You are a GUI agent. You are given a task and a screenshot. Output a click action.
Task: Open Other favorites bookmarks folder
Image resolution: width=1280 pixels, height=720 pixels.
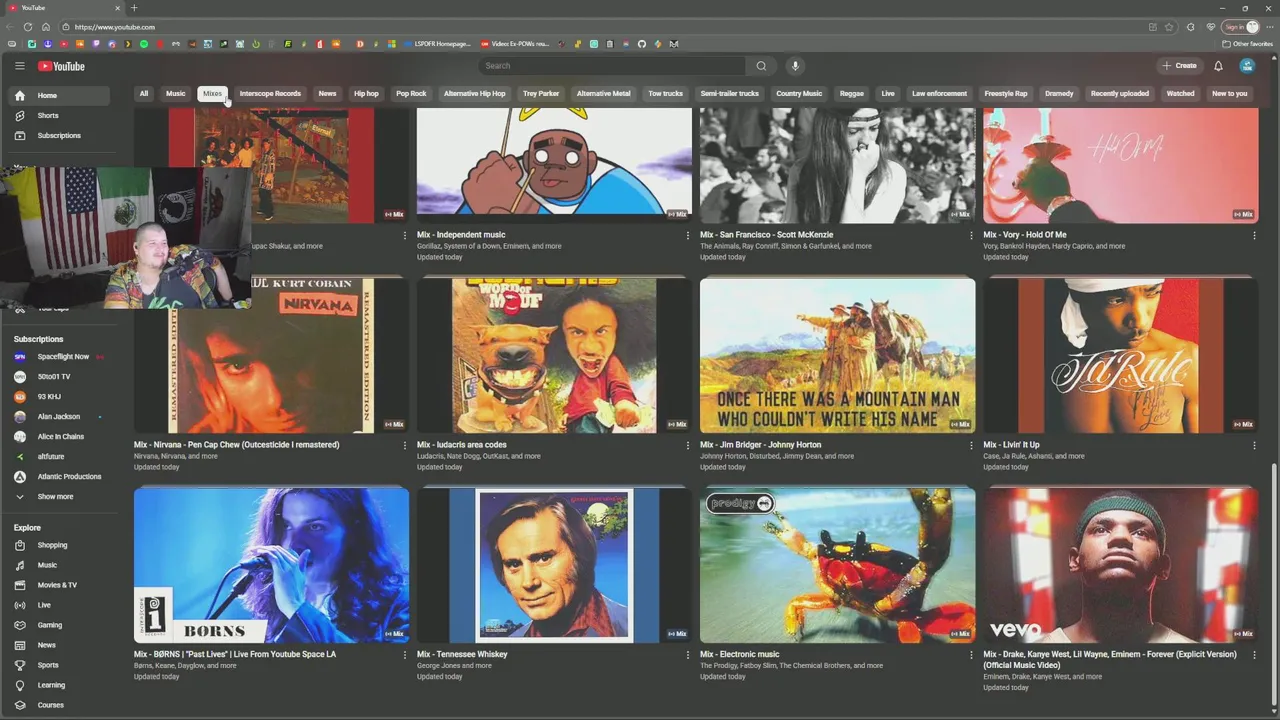[x=1248, y=44]
